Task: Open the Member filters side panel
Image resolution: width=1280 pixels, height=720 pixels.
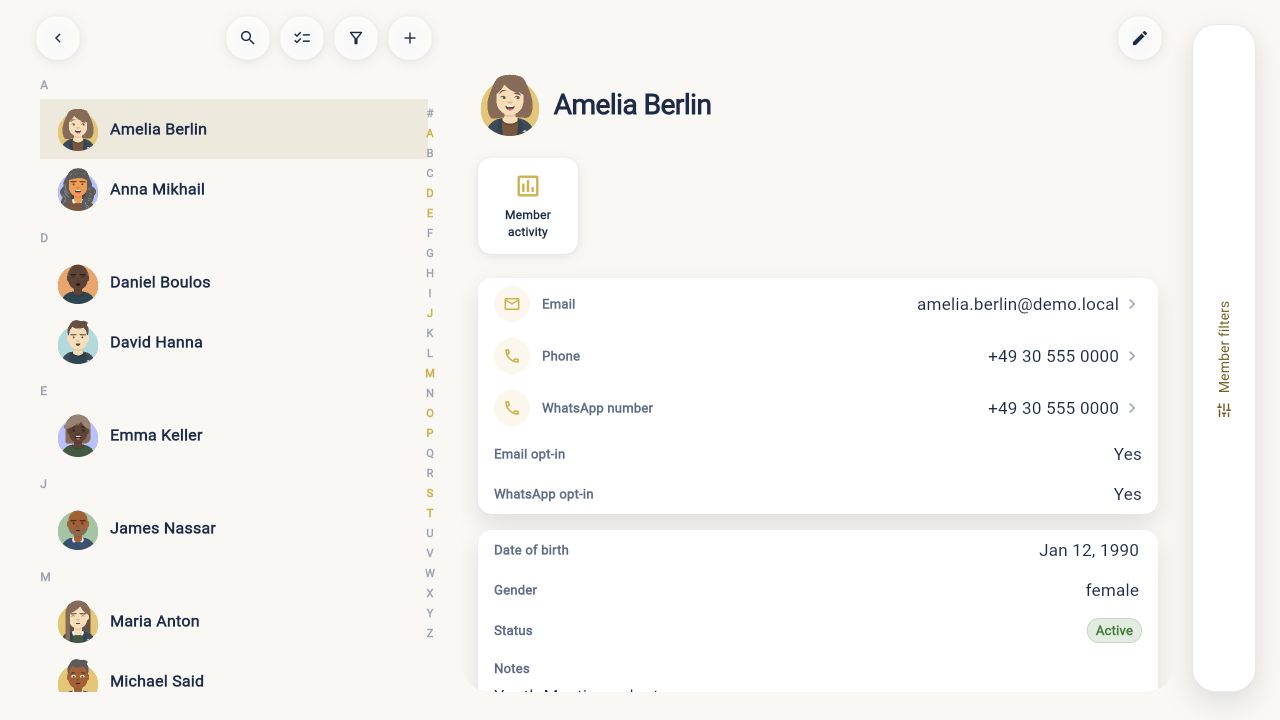Action: pos(1224,358)
